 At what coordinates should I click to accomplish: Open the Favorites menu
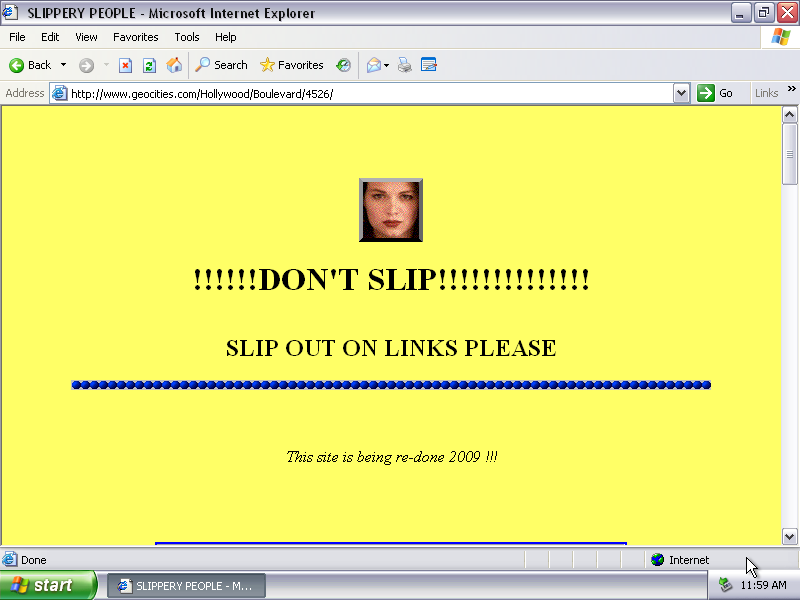[136, 37]
